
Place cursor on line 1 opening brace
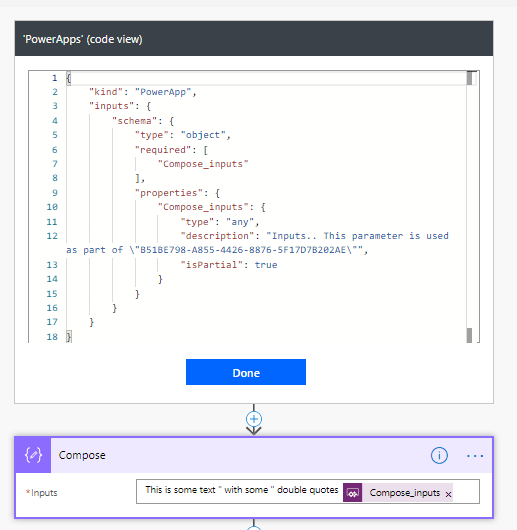(69, 78)
